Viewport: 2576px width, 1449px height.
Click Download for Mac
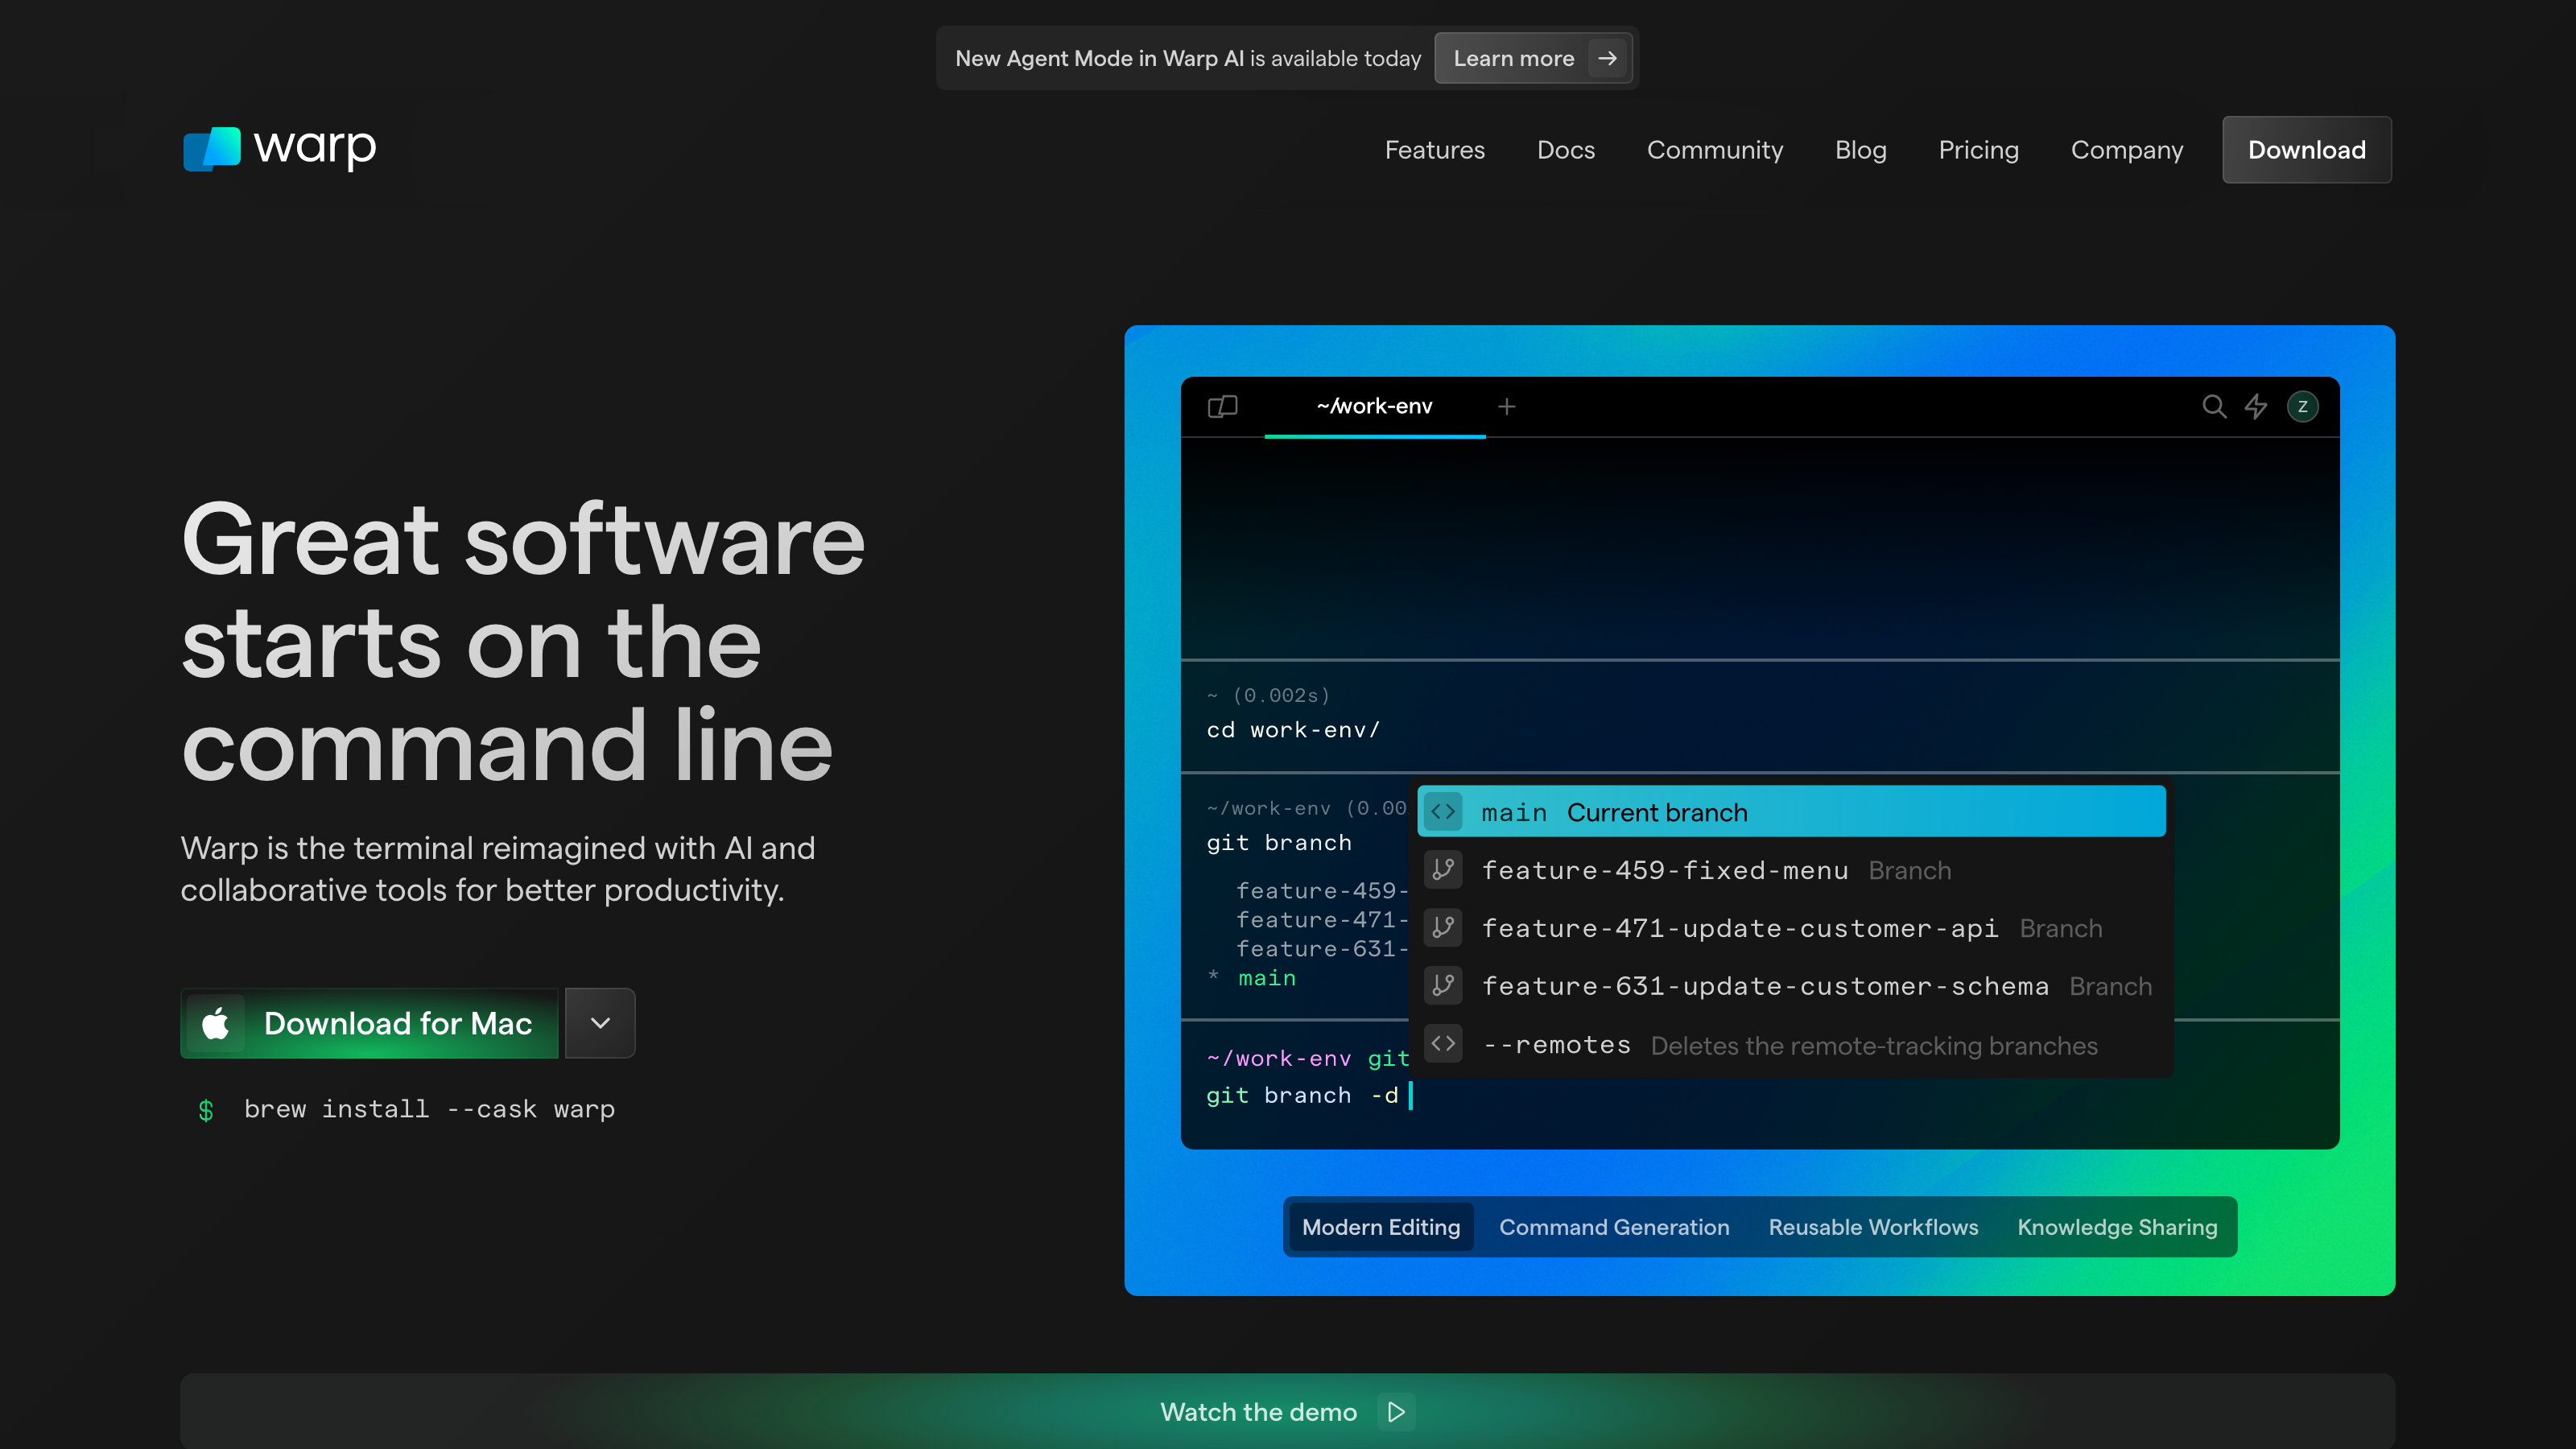[x=369, y=1023]
